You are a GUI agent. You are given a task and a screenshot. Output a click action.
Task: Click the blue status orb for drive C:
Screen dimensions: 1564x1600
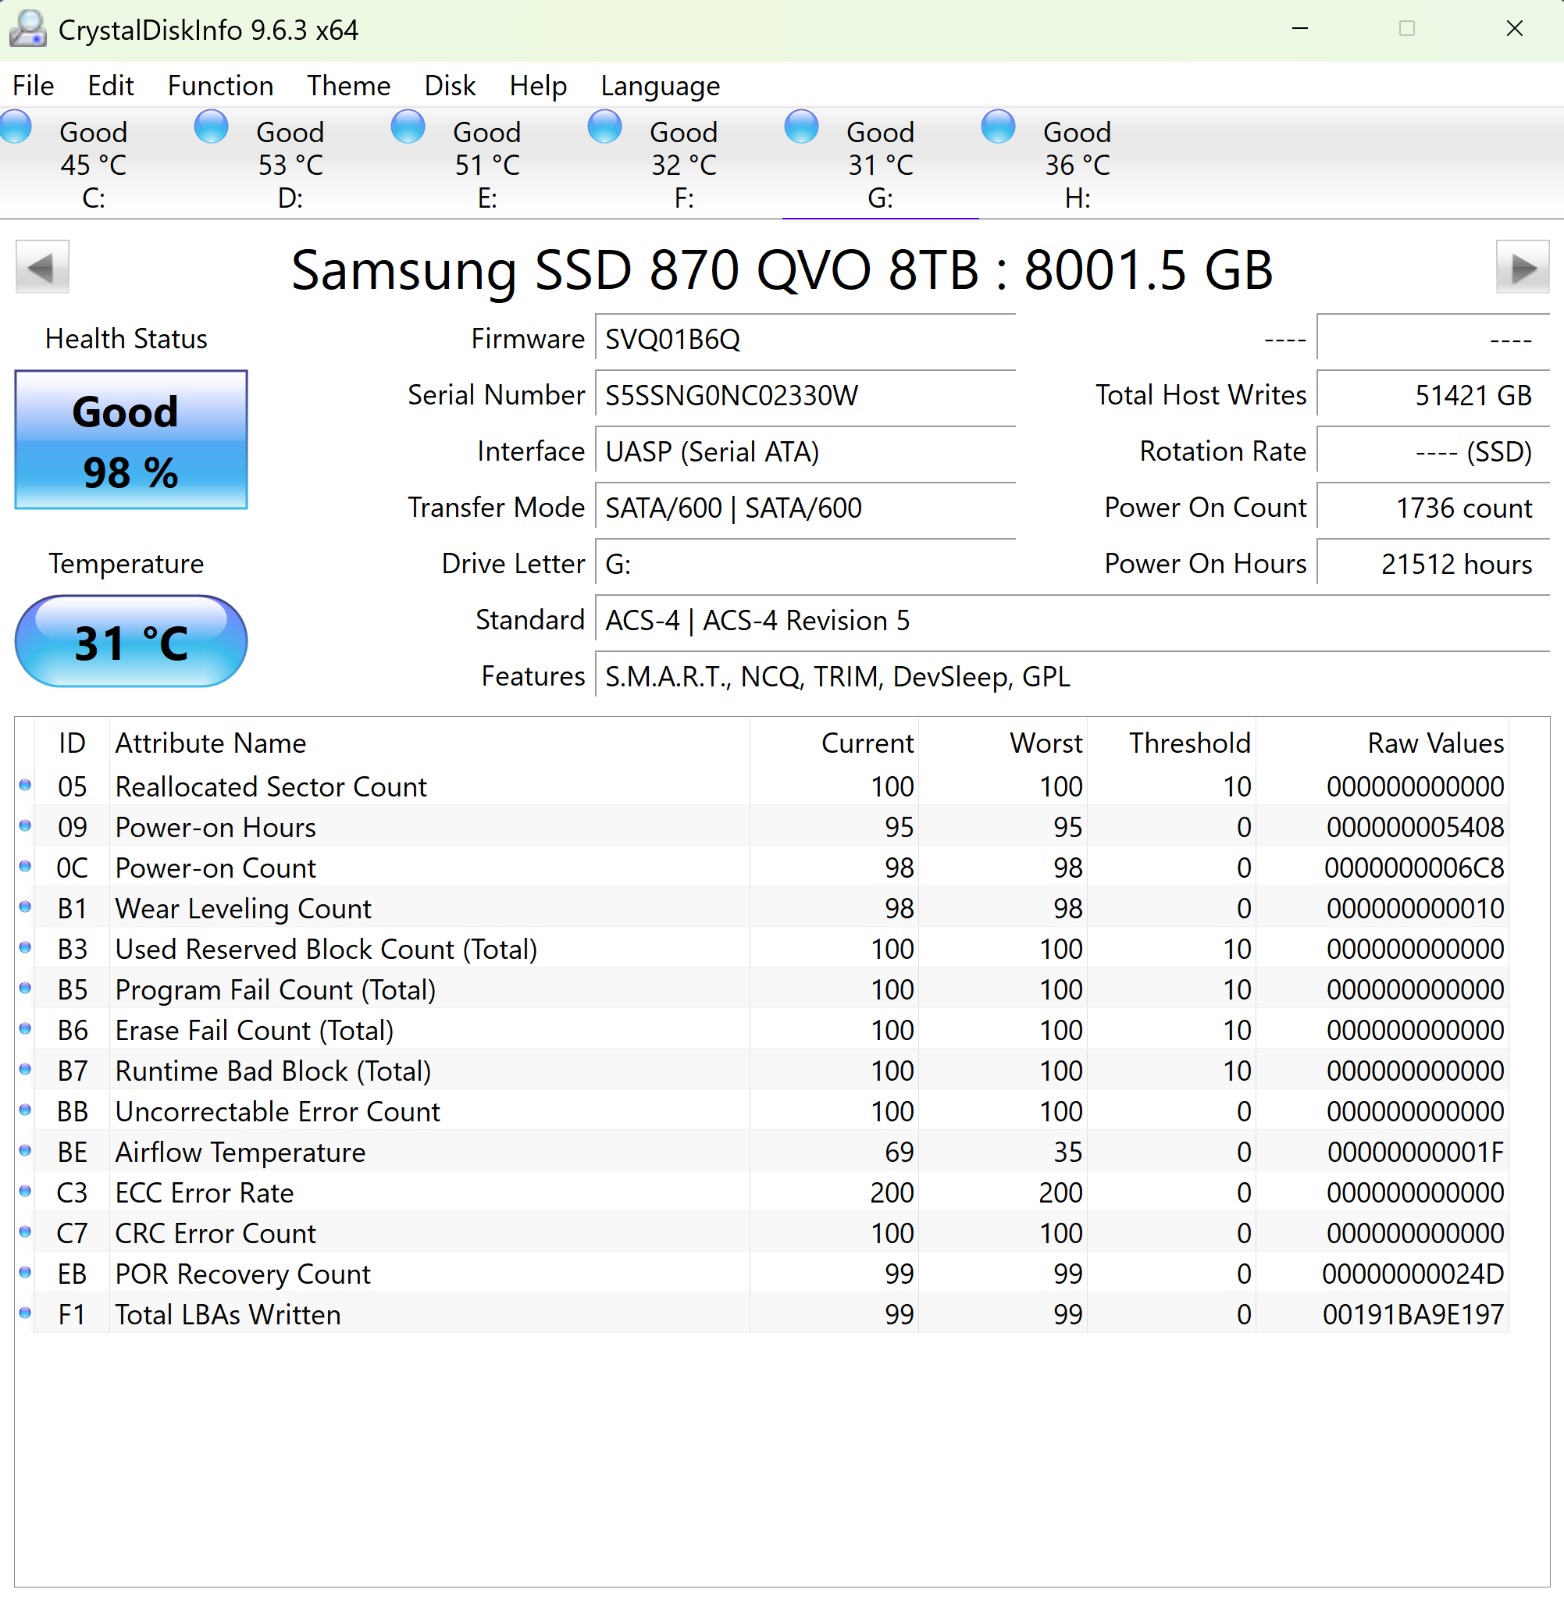(16, 128)
